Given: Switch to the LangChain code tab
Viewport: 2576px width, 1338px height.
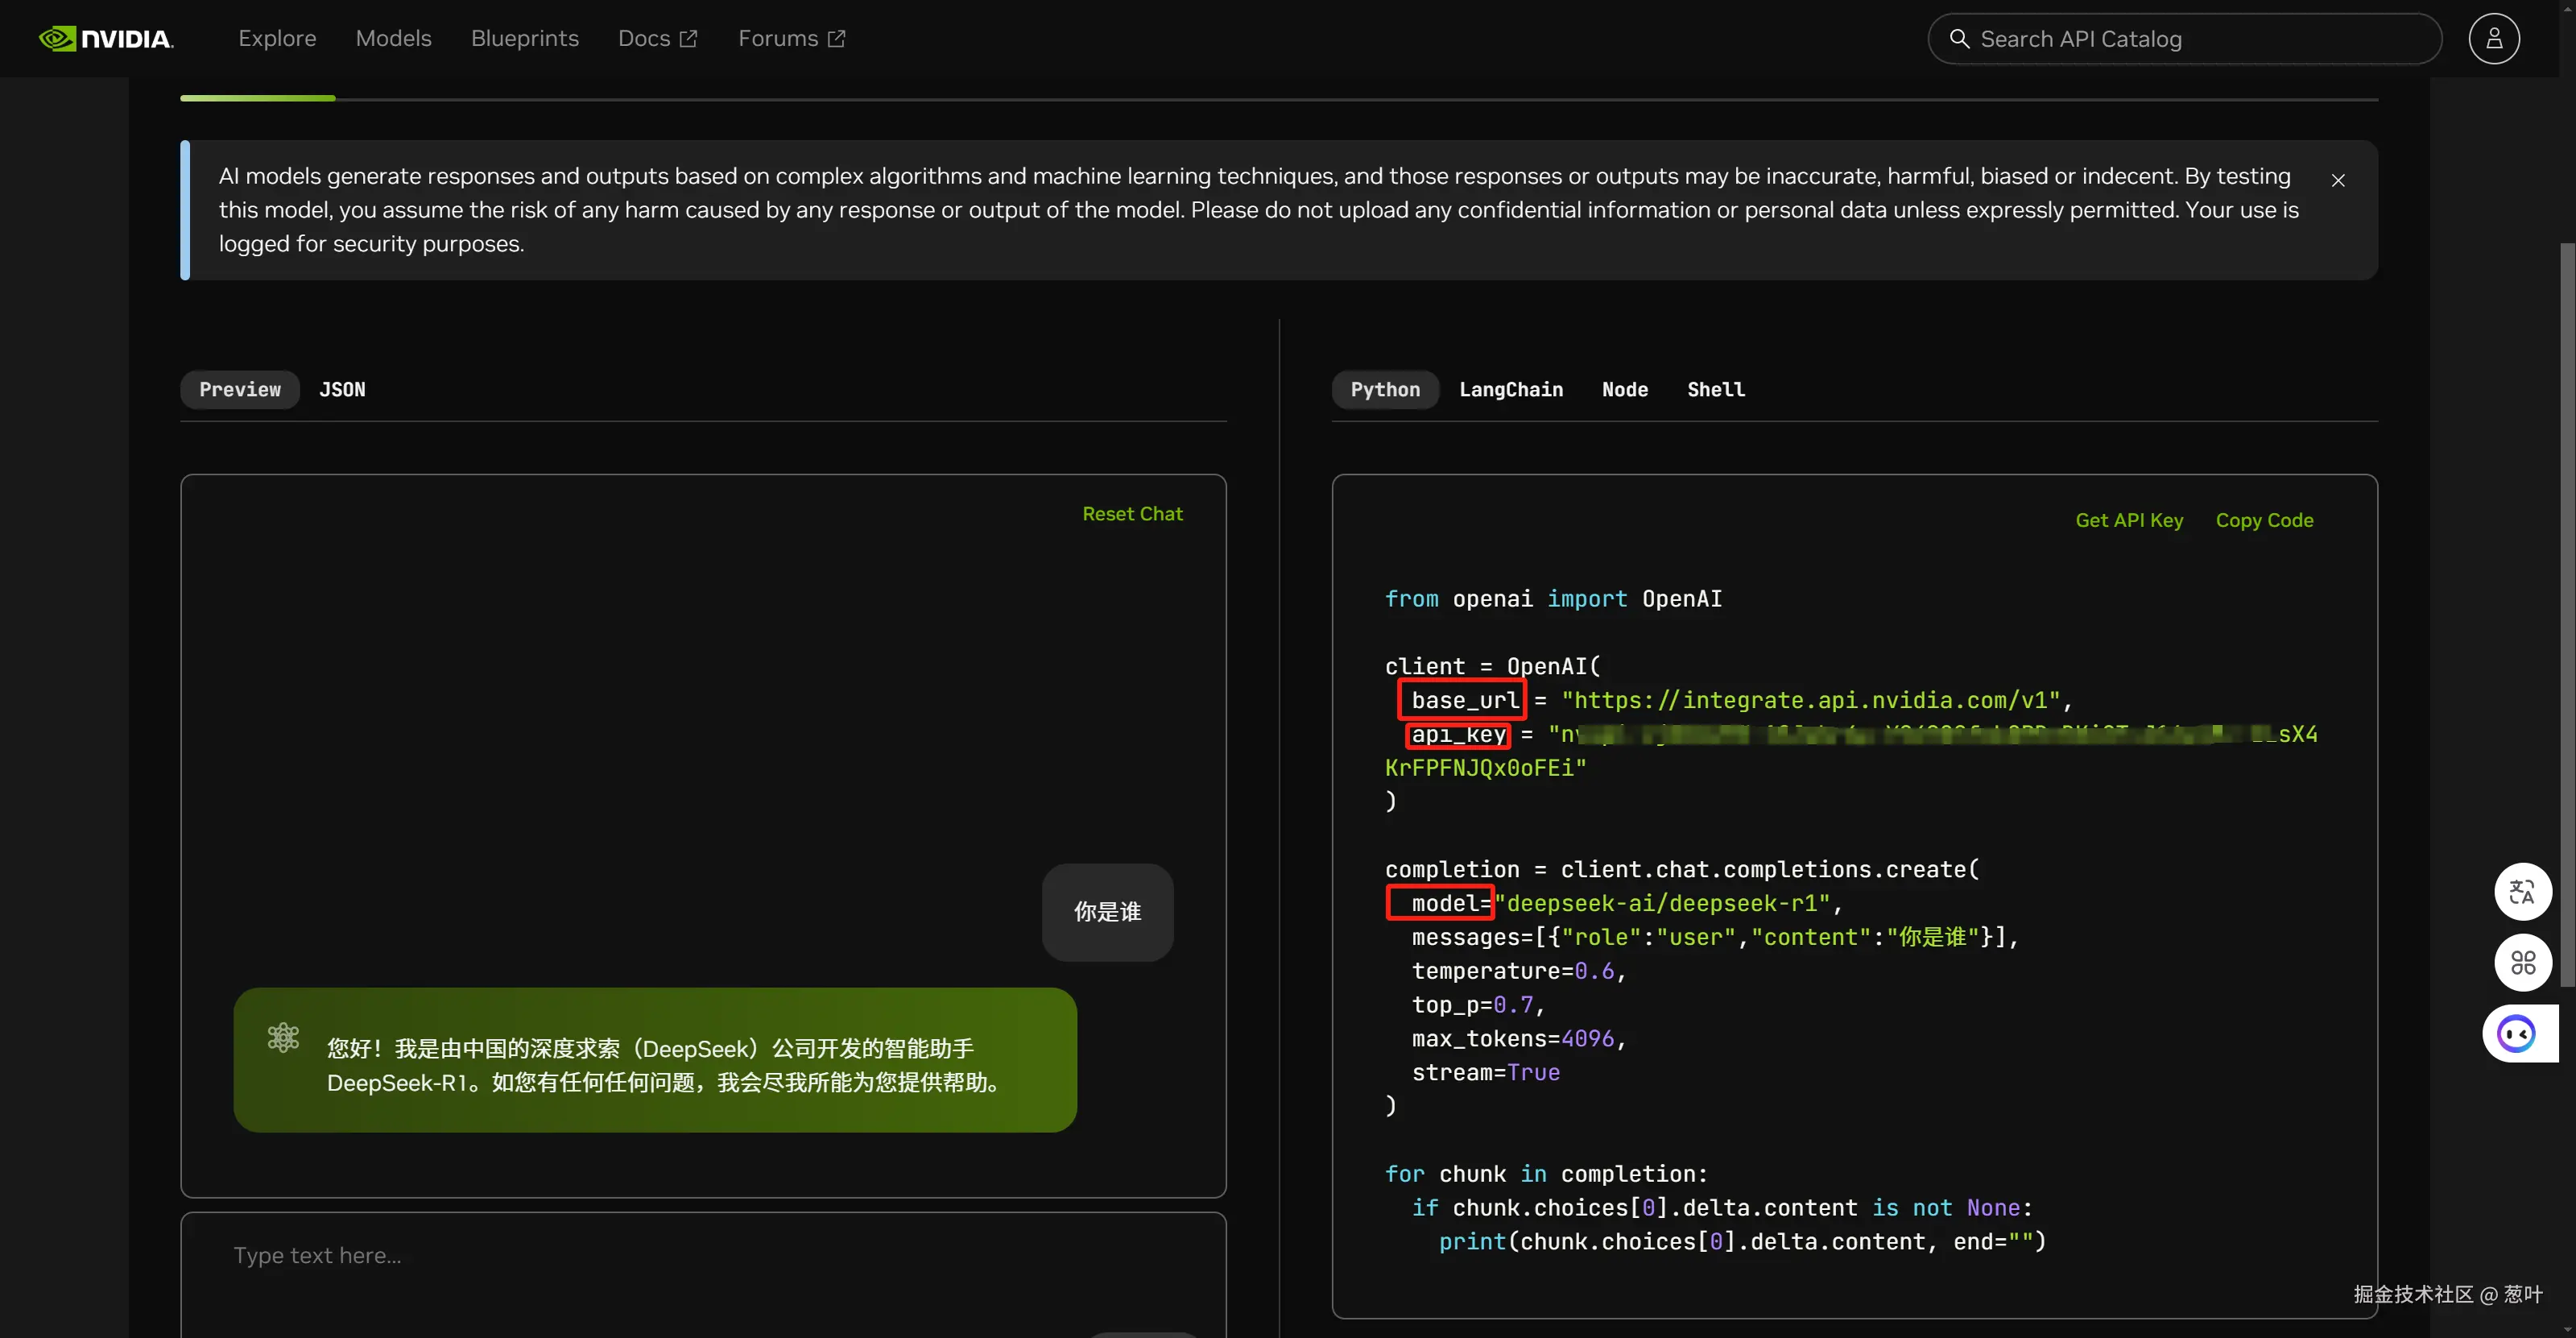Looking at the screenshot, I should [x=1510, y=390].
